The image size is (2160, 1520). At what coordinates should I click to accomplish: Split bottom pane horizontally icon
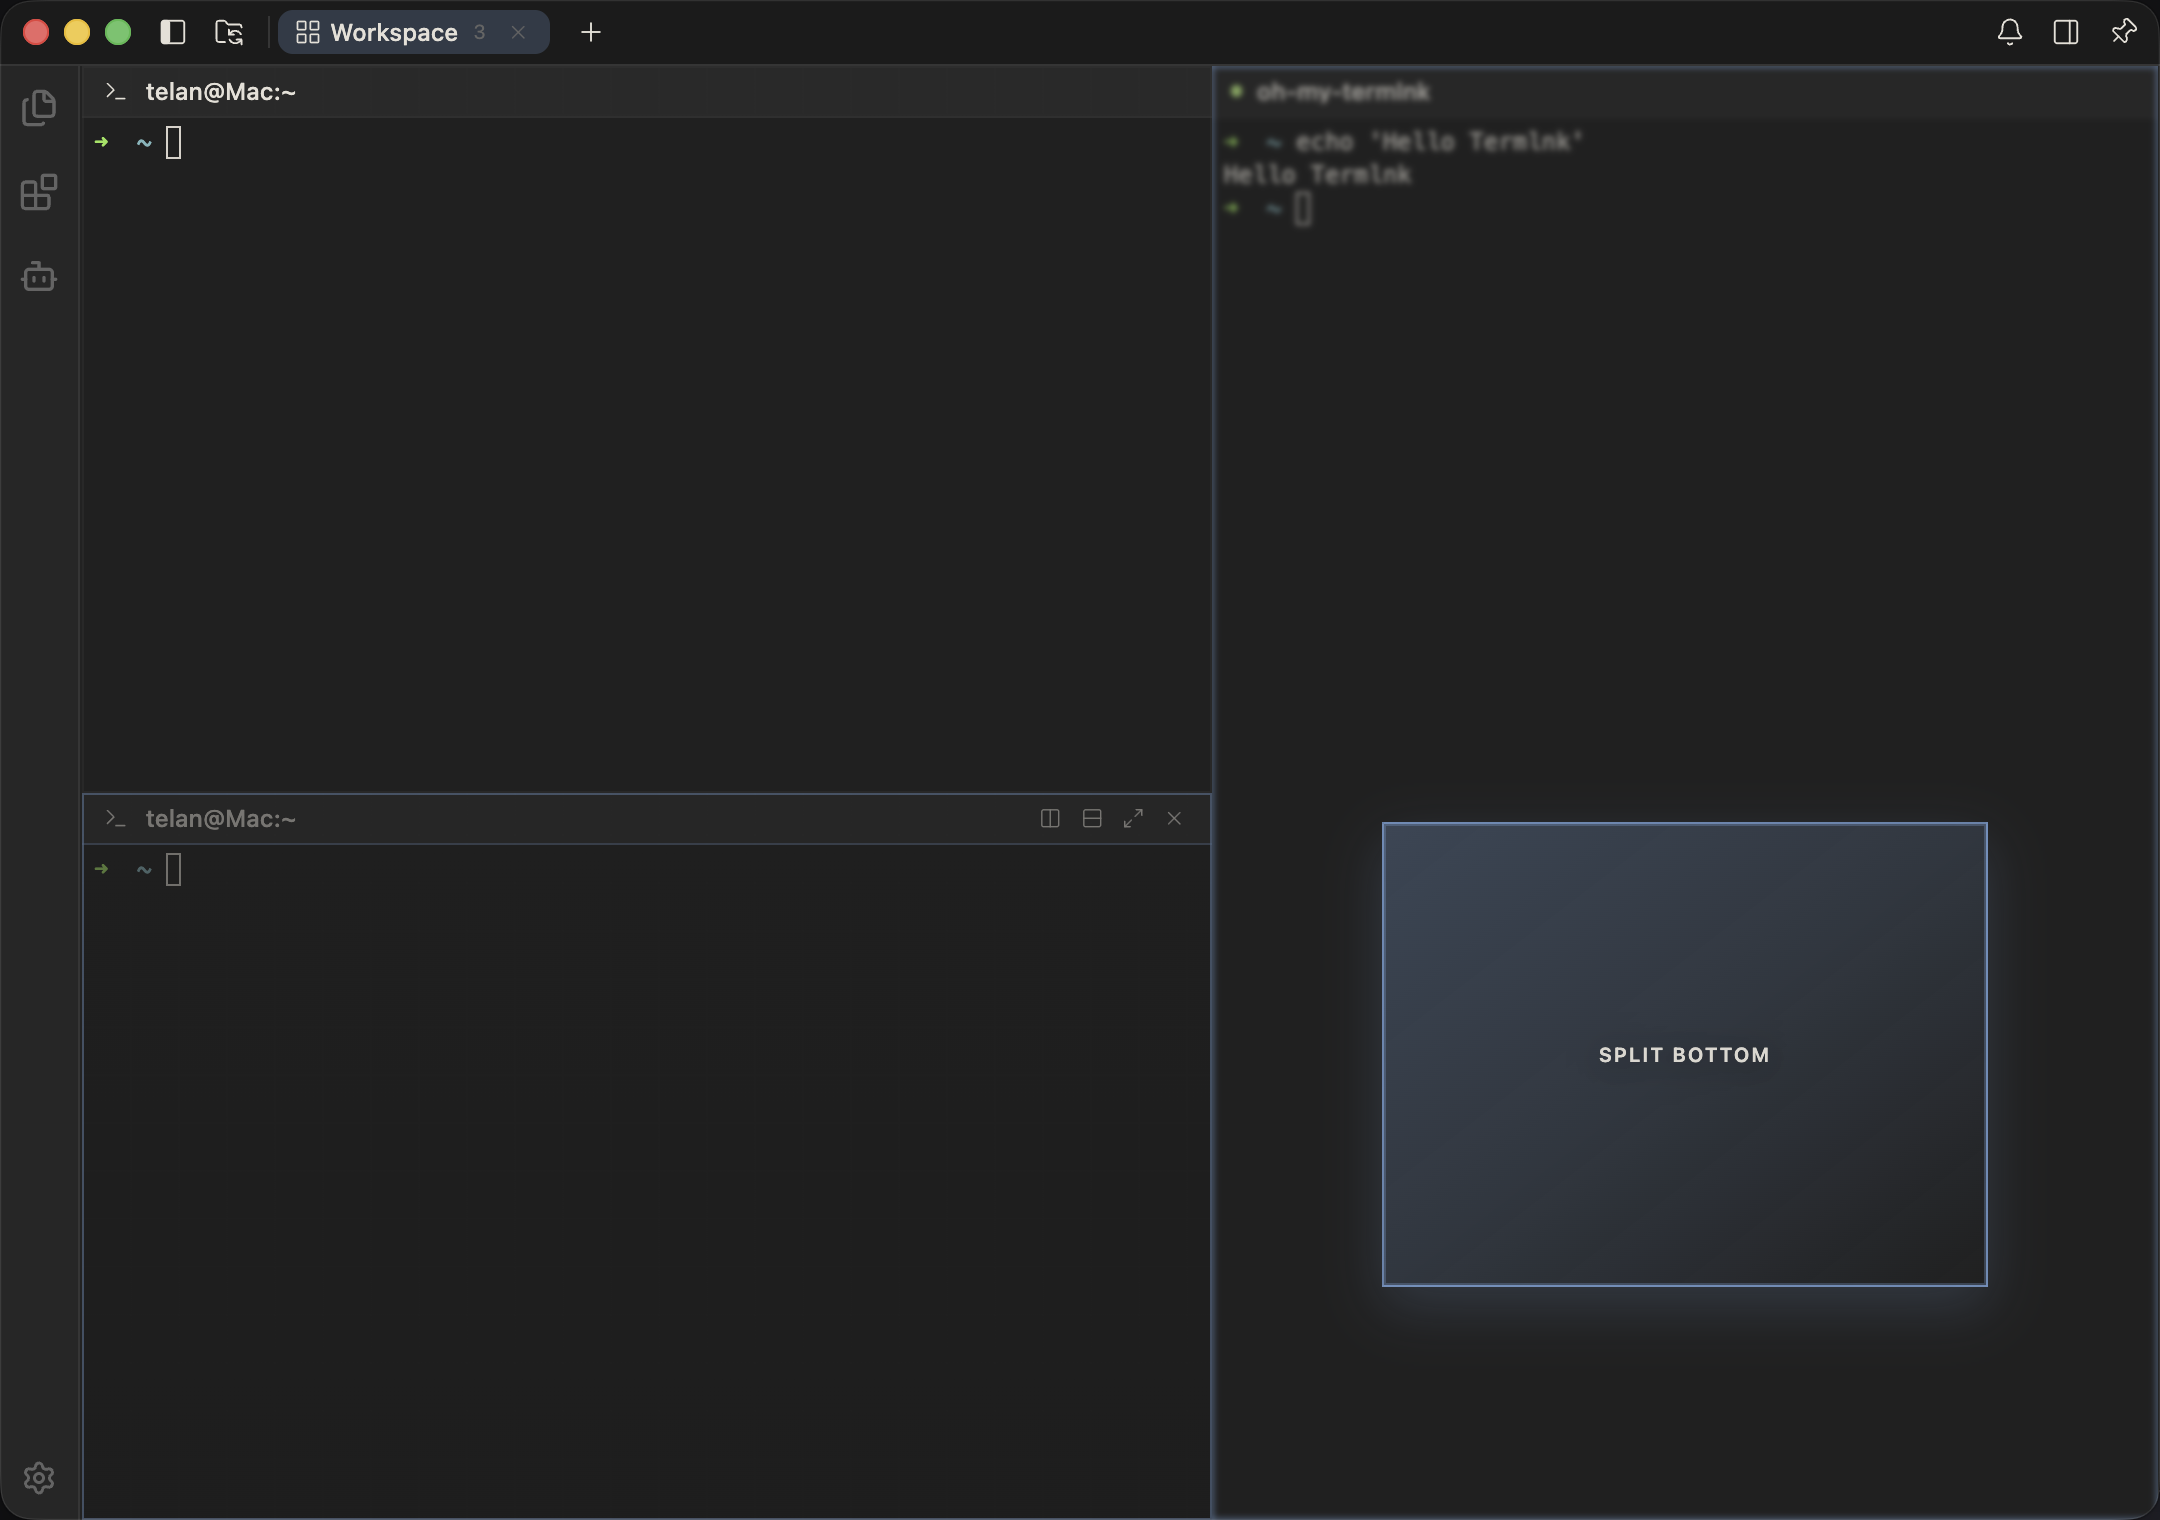tap(1092, 818)
